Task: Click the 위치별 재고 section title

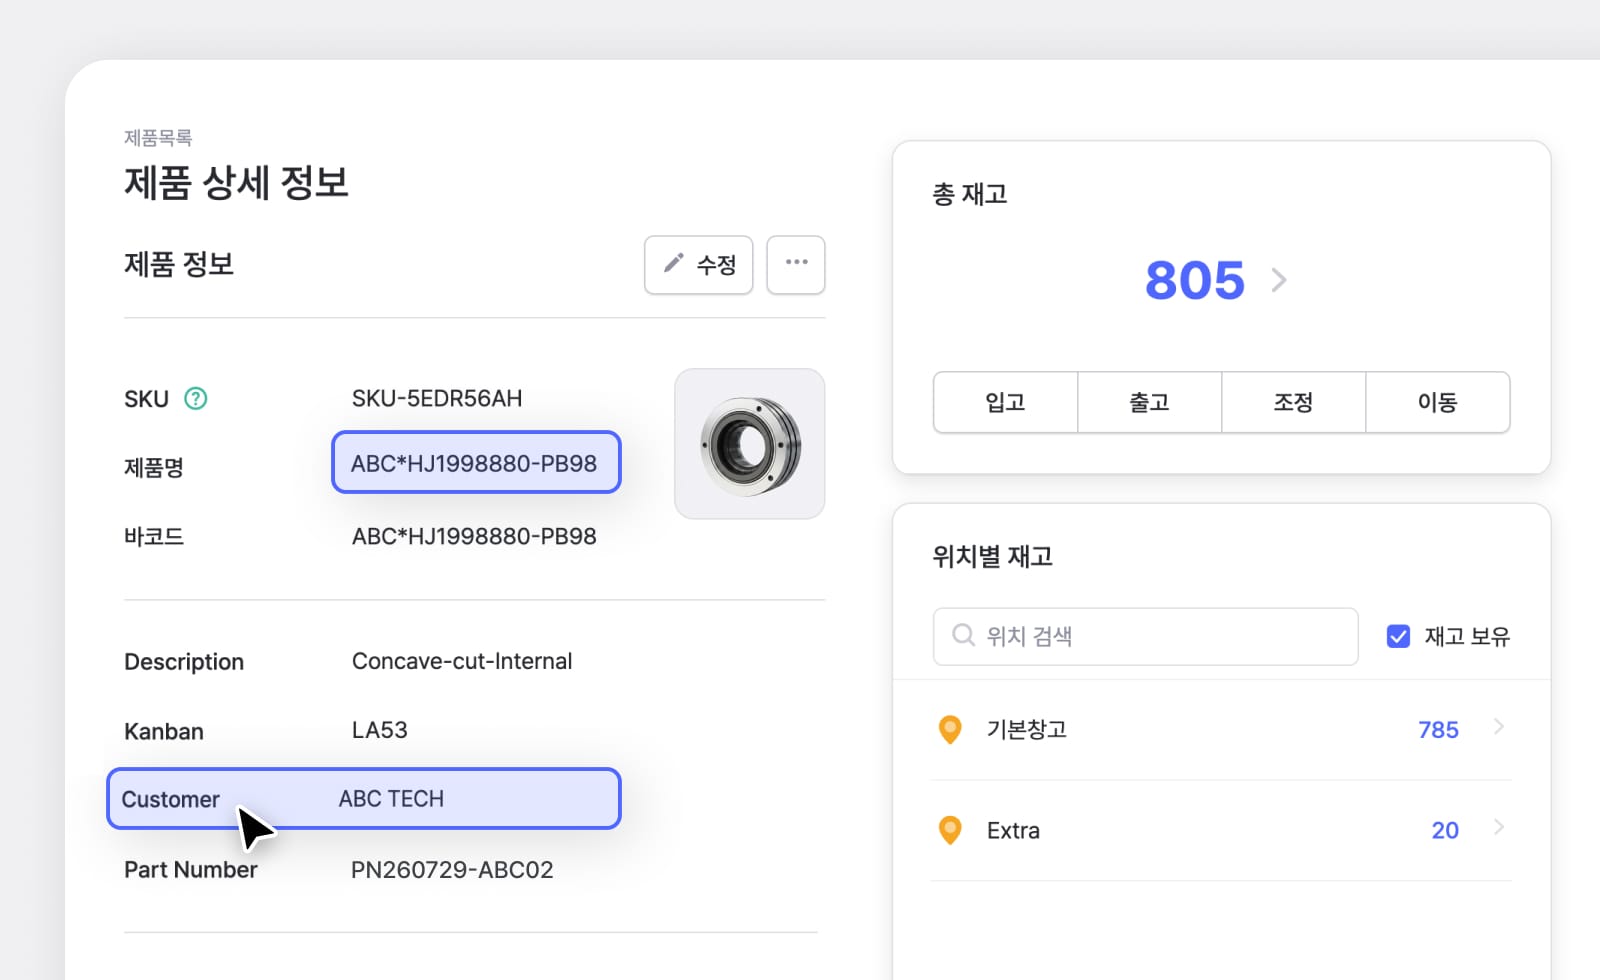Action: (x=992, y=556)
